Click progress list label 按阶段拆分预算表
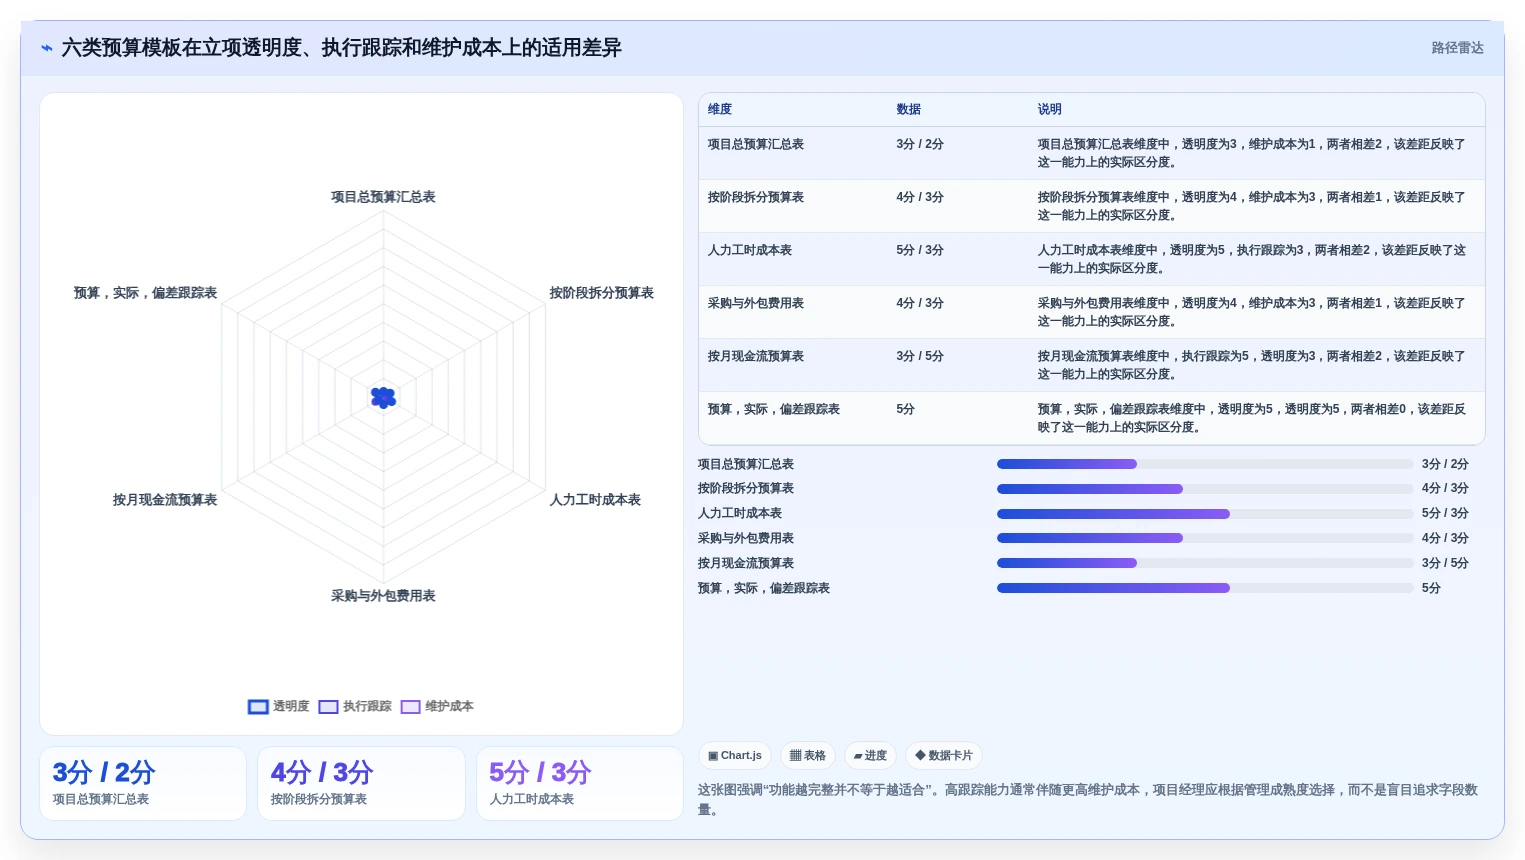 (x=746, y=489)
